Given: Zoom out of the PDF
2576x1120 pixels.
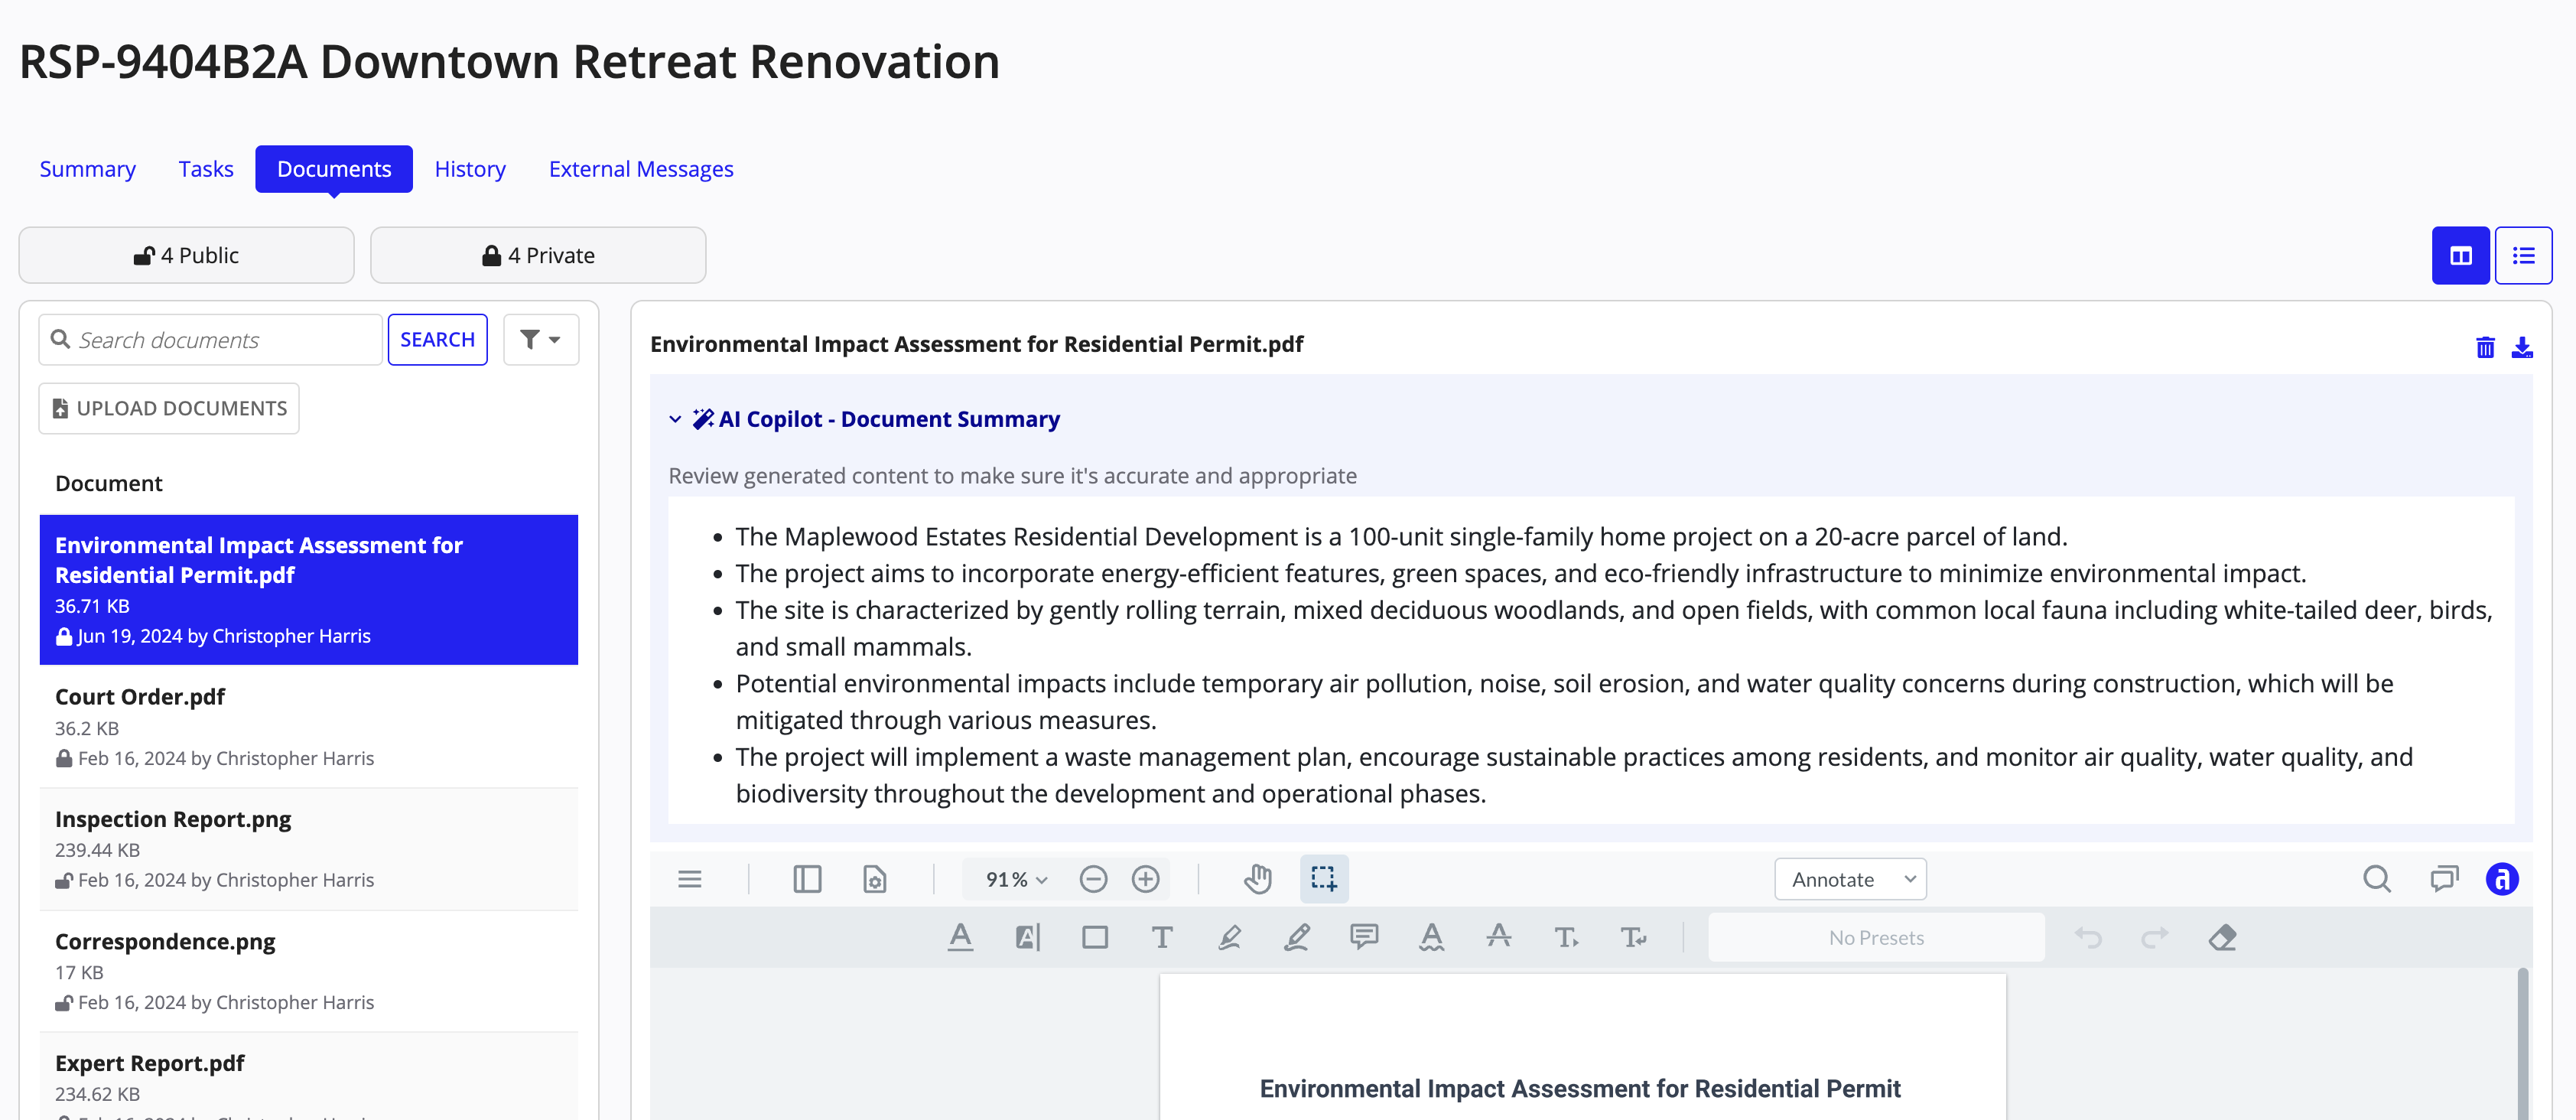Looking at the screenshot, I should click(x=1093, y=879).
